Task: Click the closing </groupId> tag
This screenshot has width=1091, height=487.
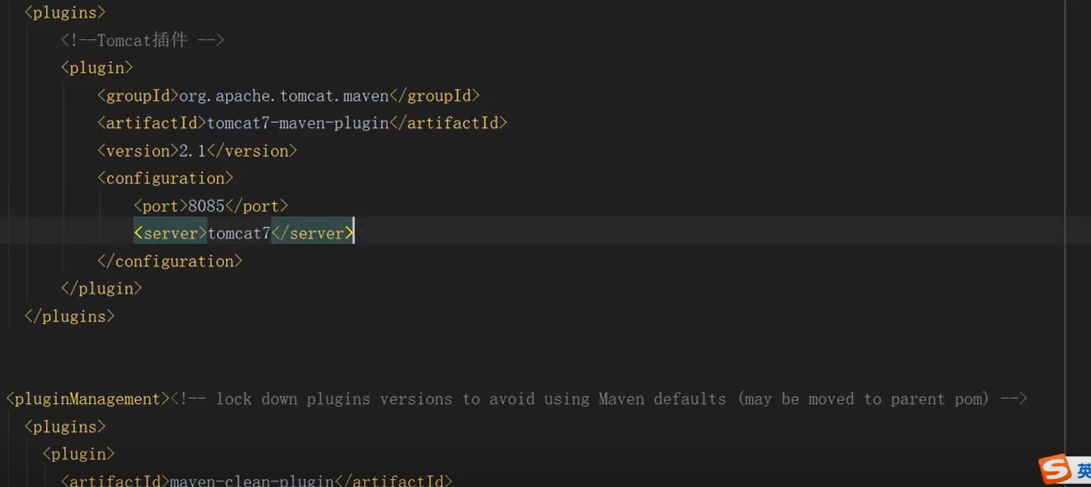Action: coord(434,95)
